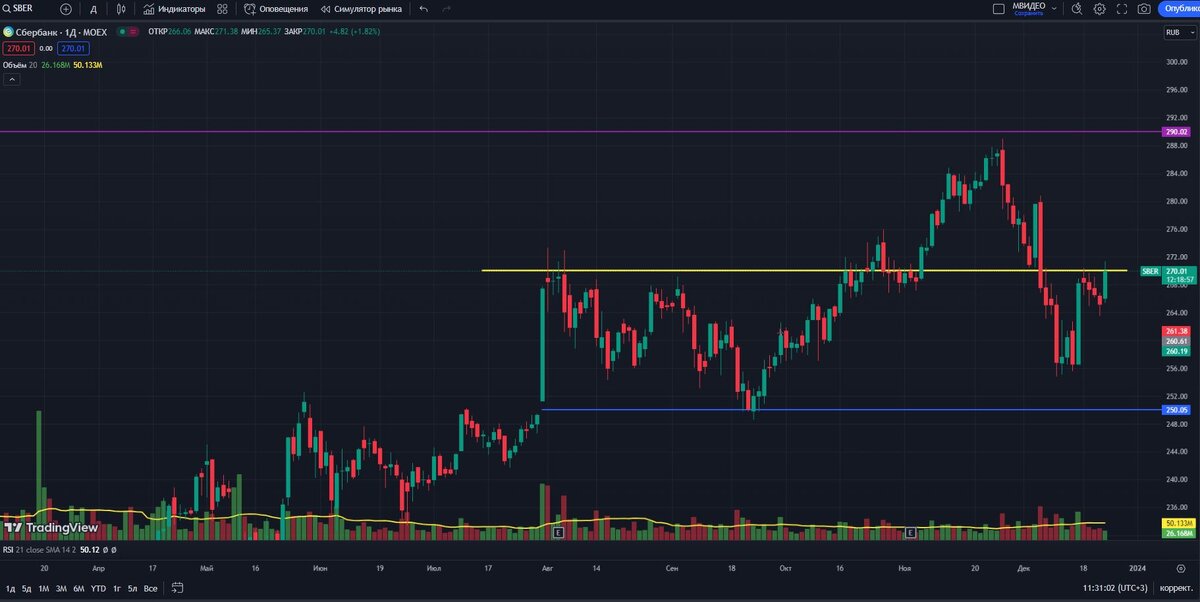Open the Индикаторы indicators menu
The image size is (1200, 602).
coord(174,9)
